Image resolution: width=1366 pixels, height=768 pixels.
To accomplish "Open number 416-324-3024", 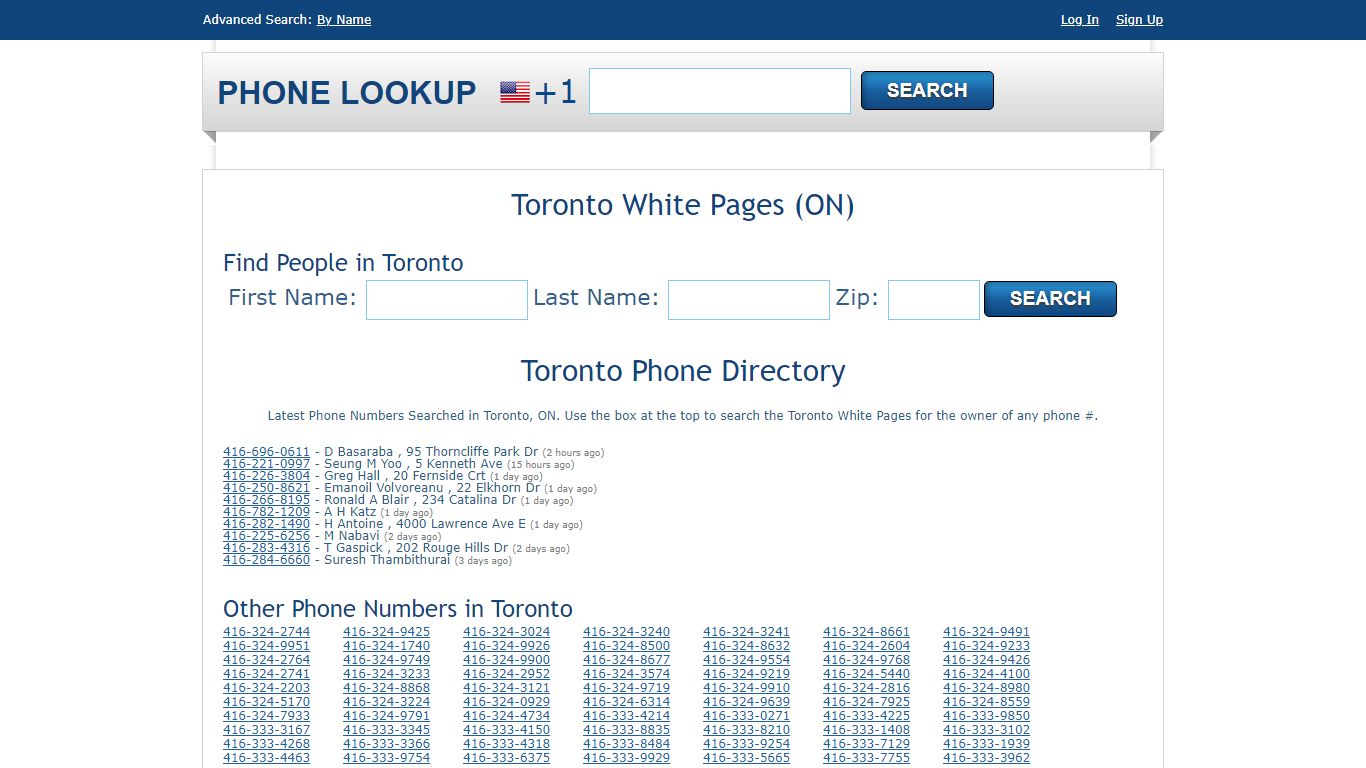I will 507,632.
